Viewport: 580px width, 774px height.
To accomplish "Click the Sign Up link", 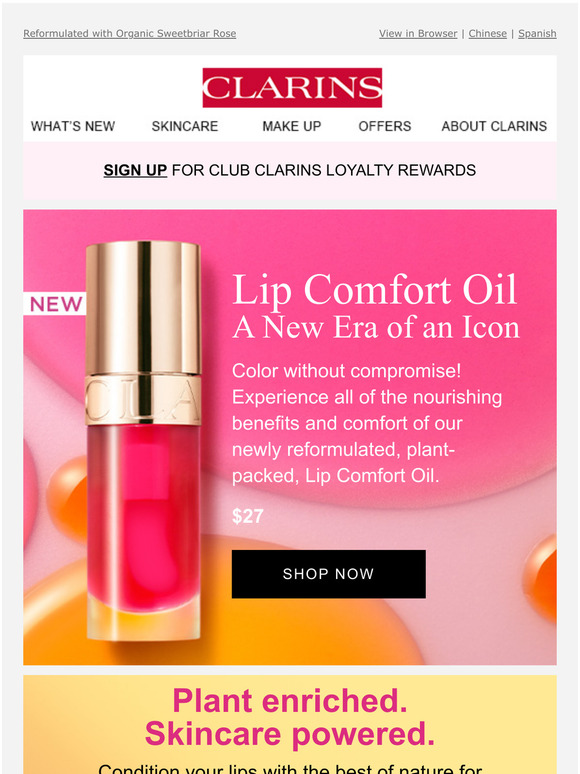I will pyautogui.click(x=135, y=170).
